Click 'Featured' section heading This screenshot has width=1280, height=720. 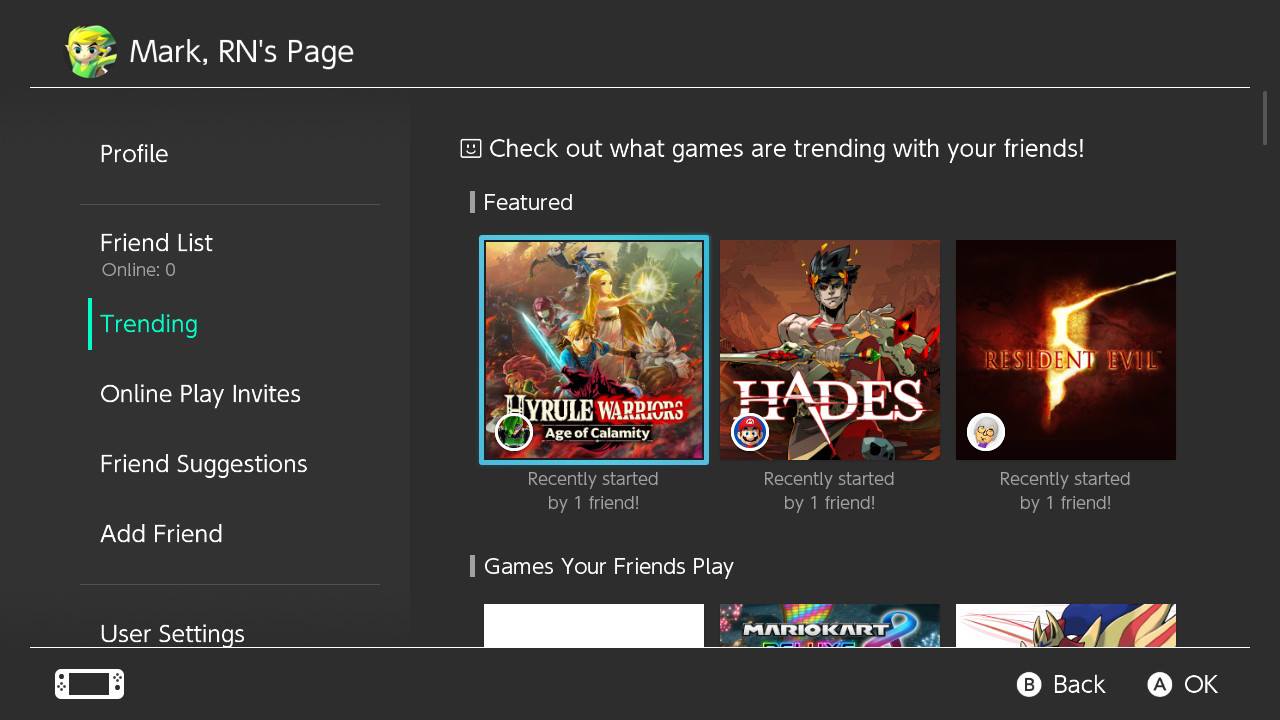pyautogui.click(x=528, y=202)
